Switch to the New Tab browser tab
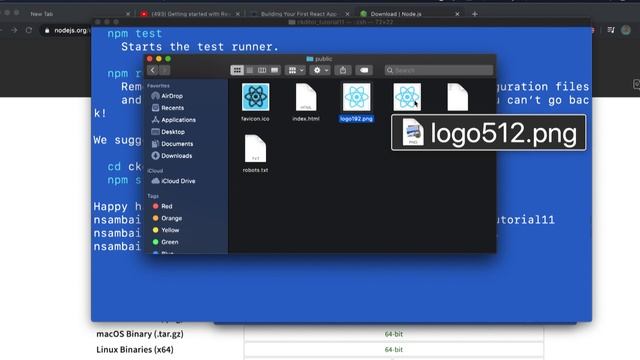This screenshot has width=640, height=360. [x=42, y=14]
